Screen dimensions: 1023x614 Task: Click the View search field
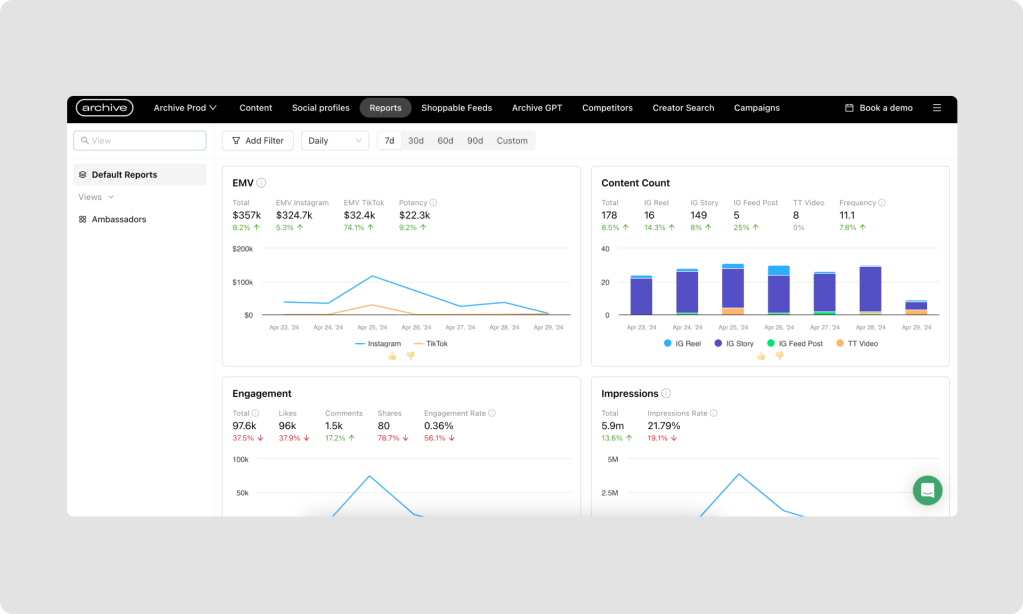[x=140, y=141]
